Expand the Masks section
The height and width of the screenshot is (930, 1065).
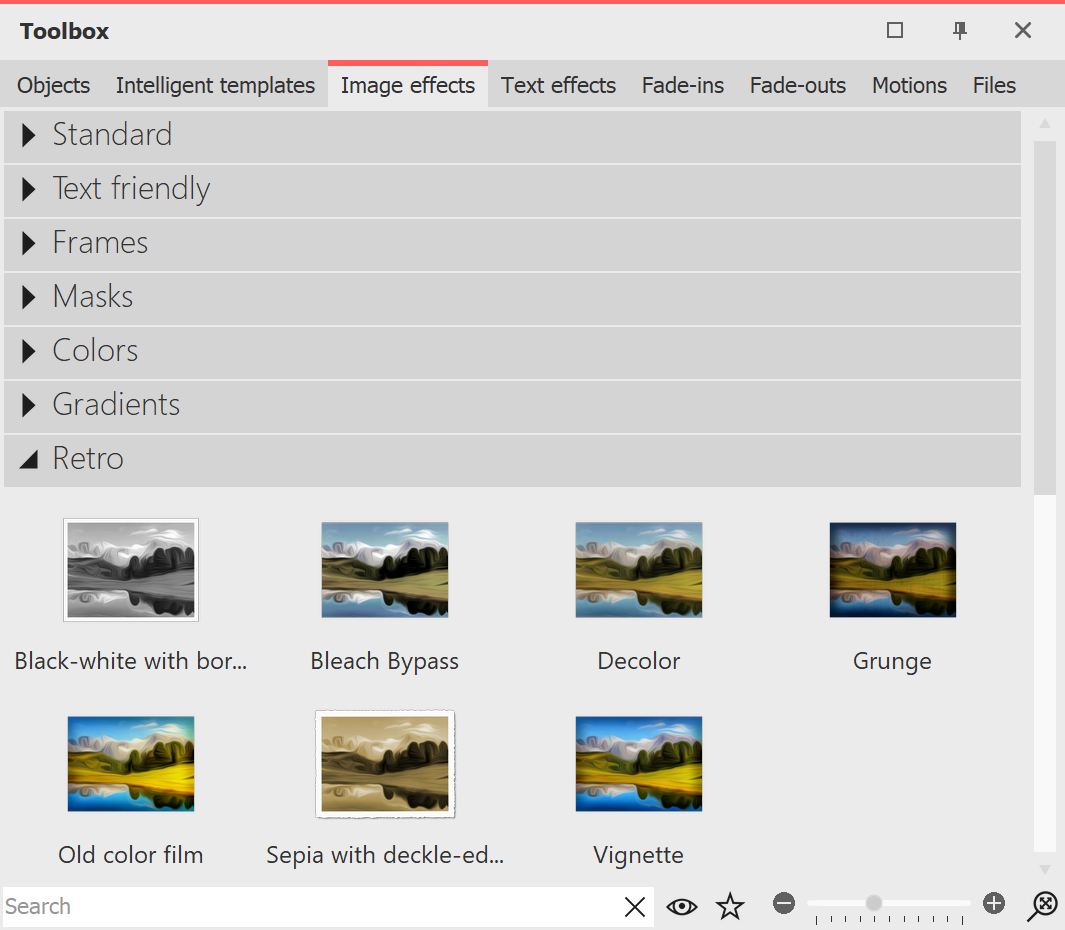coord(92,296)
